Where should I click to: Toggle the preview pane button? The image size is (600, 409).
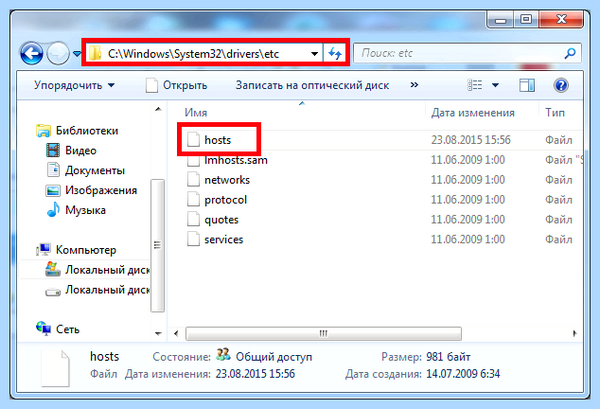(x=527, y=85)
